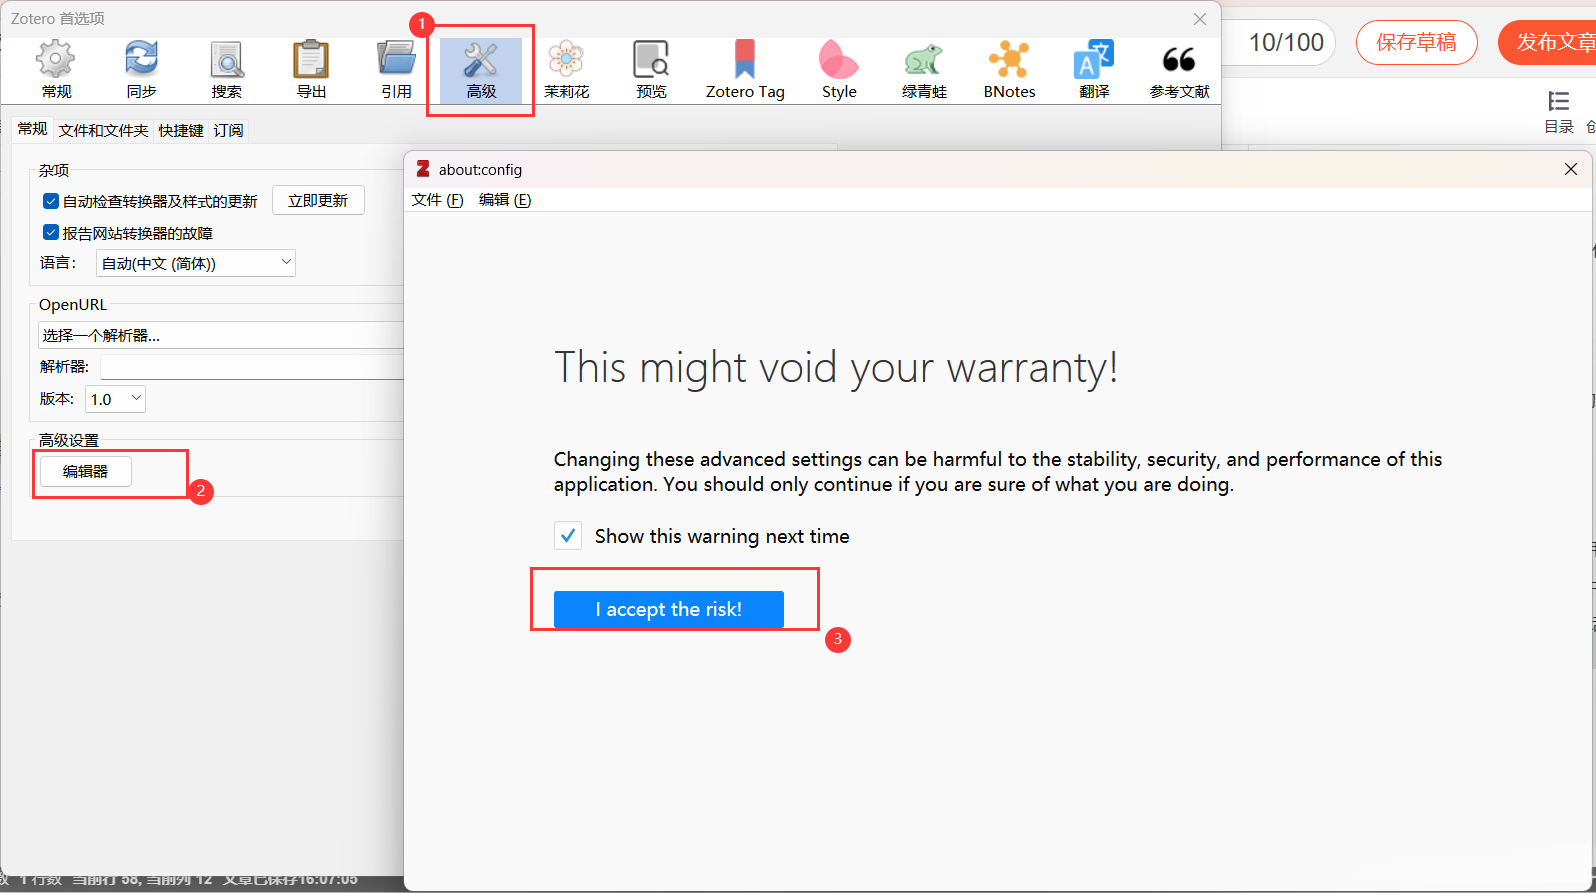
Task: Open the Zotero Tag plugin pane
Action: (745, 70)
